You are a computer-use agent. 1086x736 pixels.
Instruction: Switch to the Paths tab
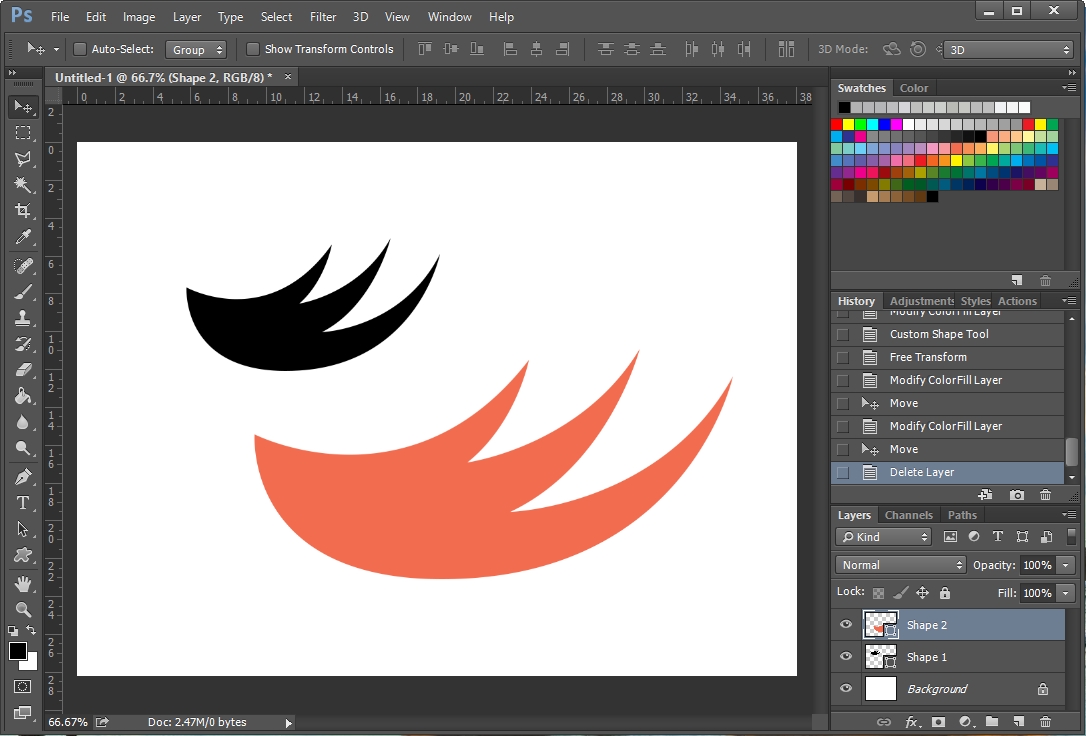[x=962, y=515]
